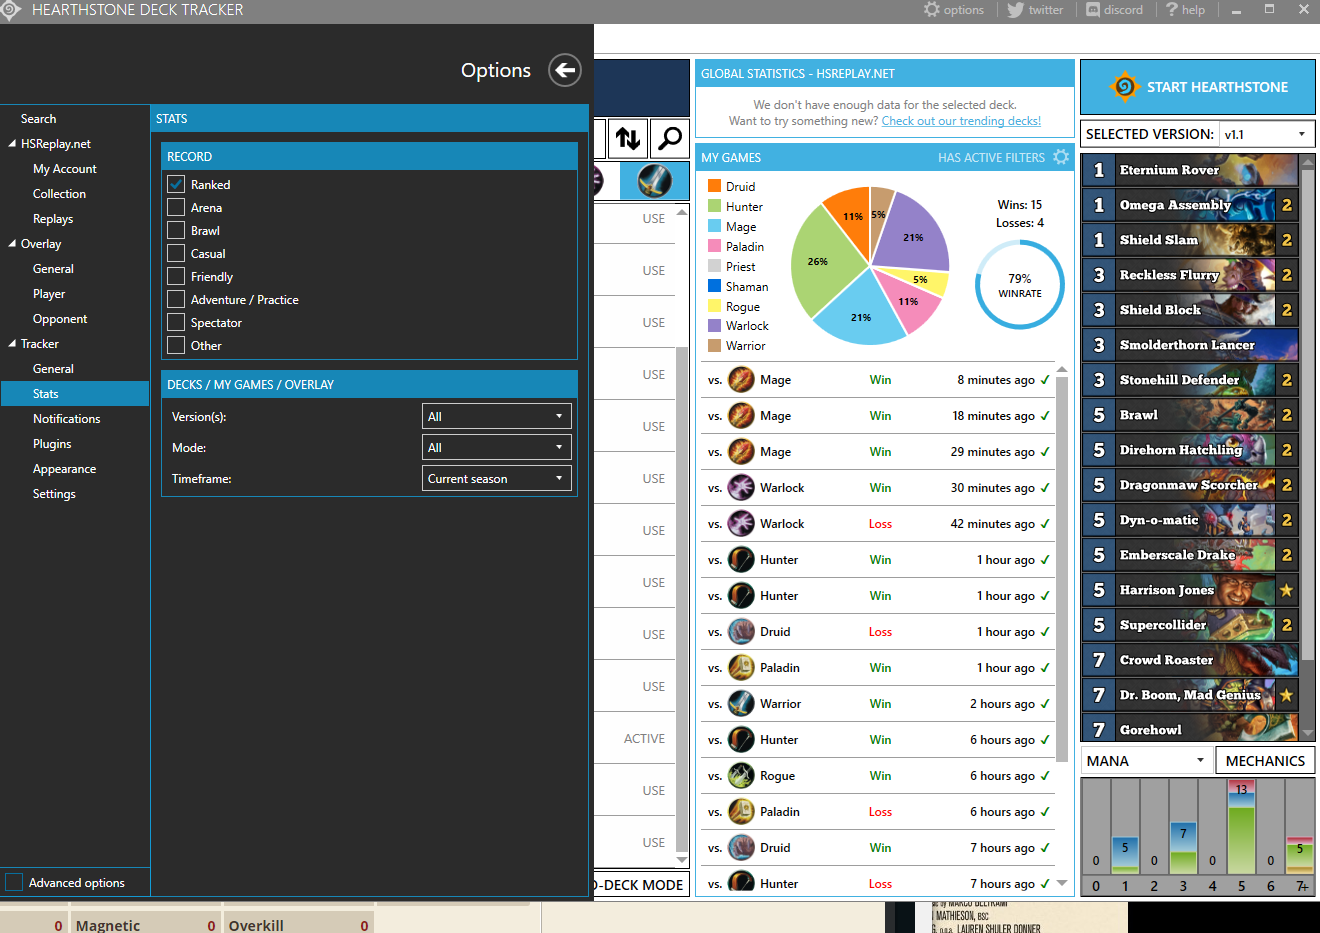
Task: Click the sword class filter icon
Action: 654,181
